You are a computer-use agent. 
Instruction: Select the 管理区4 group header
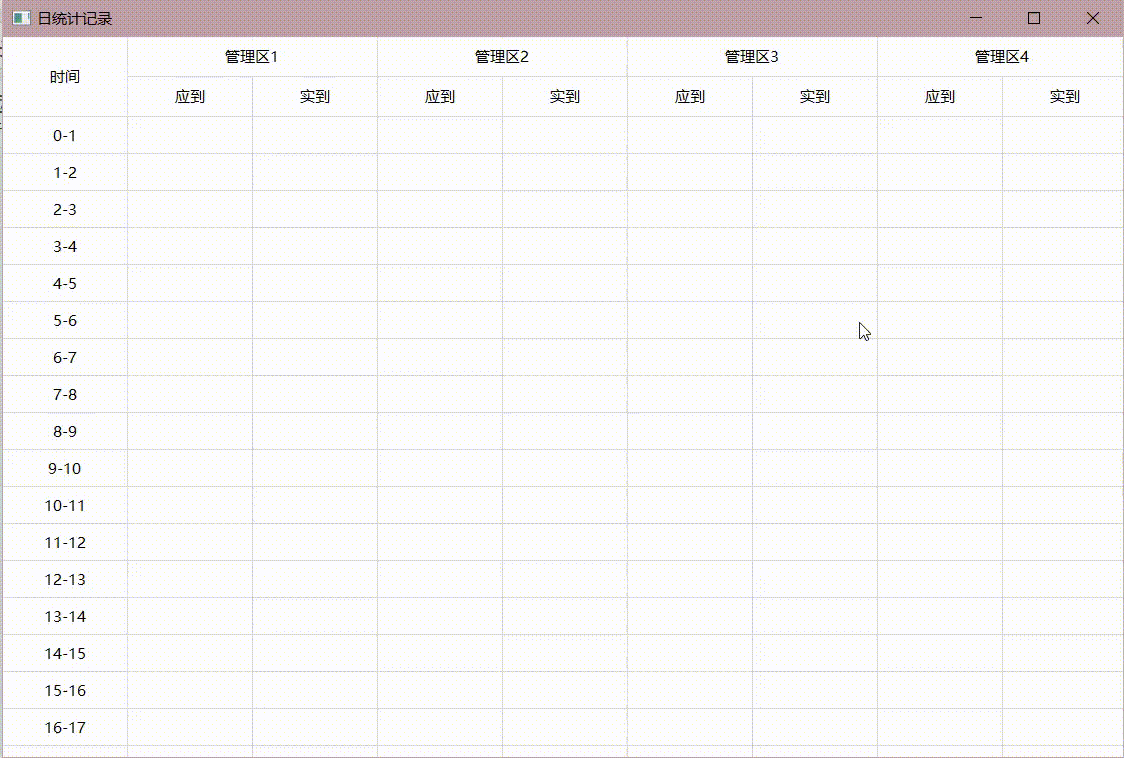1001,57
